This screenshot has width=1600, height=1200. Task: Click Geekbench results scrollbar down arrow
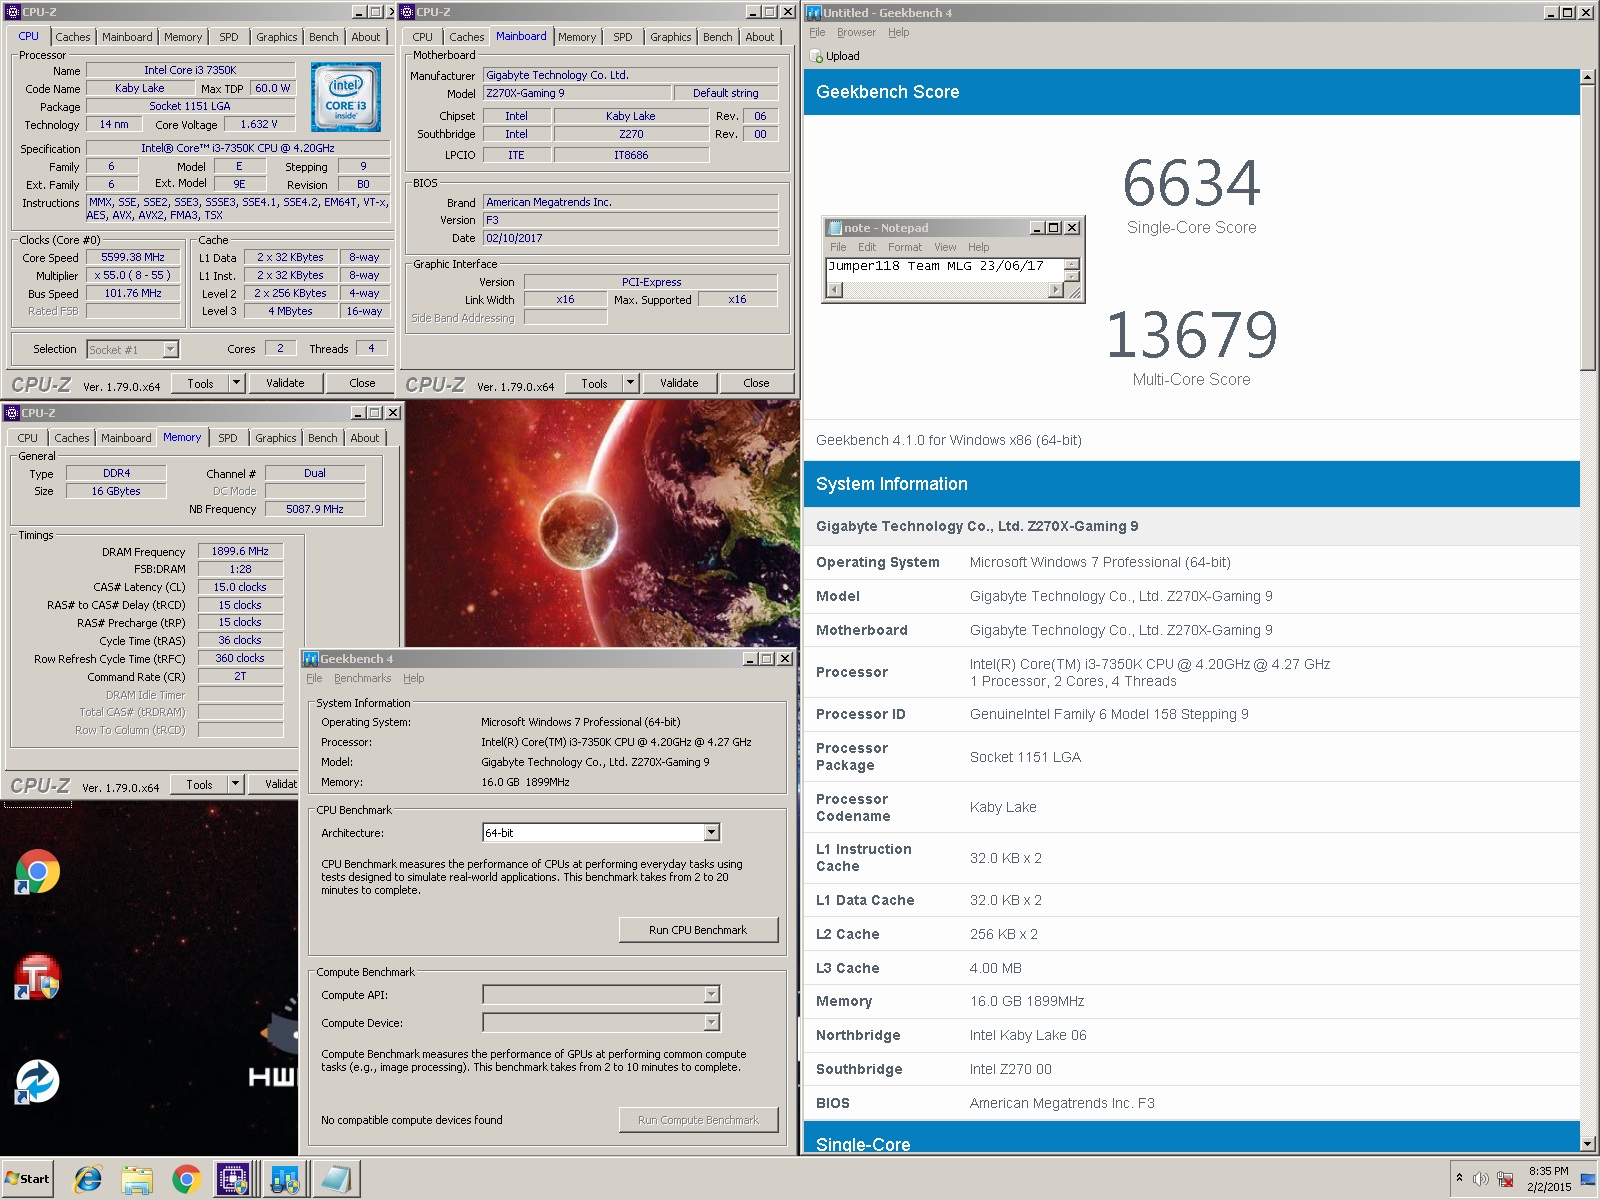click(1588, 1144)
